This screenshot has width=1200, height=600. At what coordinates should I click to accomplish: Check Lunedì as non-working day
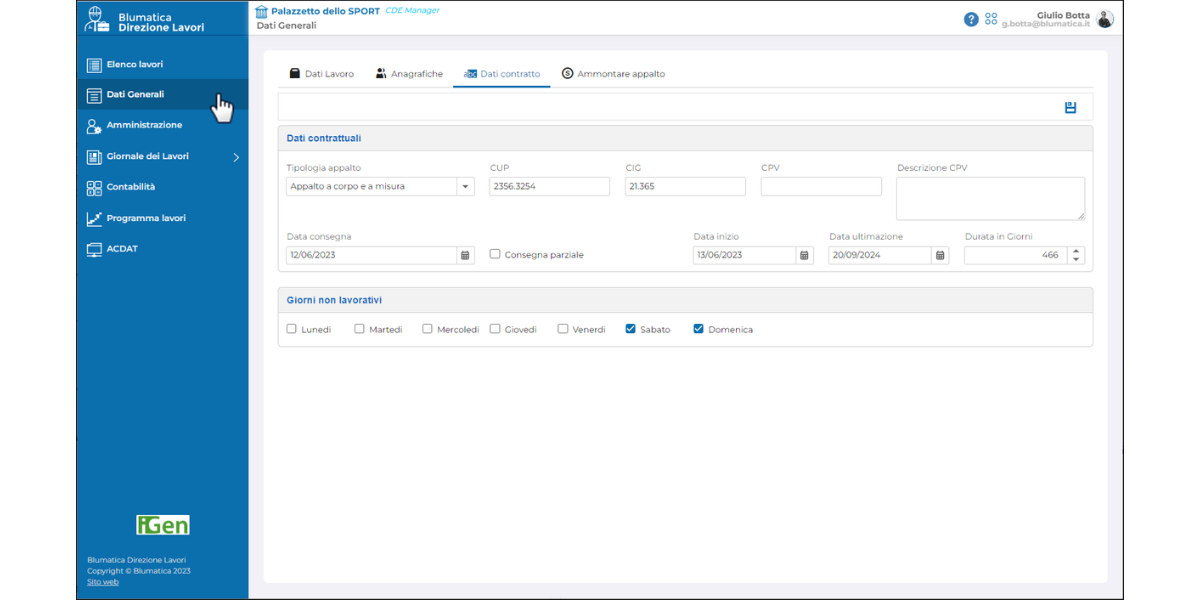pos(292,329)
